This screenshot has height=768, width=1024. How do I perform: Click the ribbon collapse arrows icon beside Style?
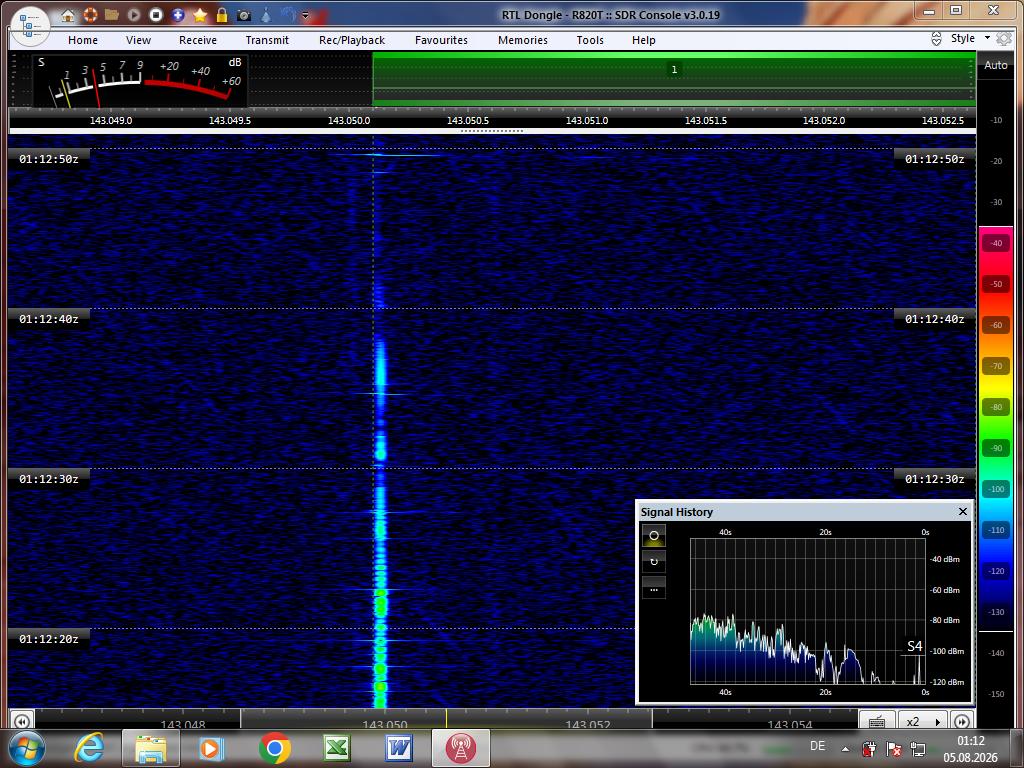pyautogui.click(x=936, y=39)
